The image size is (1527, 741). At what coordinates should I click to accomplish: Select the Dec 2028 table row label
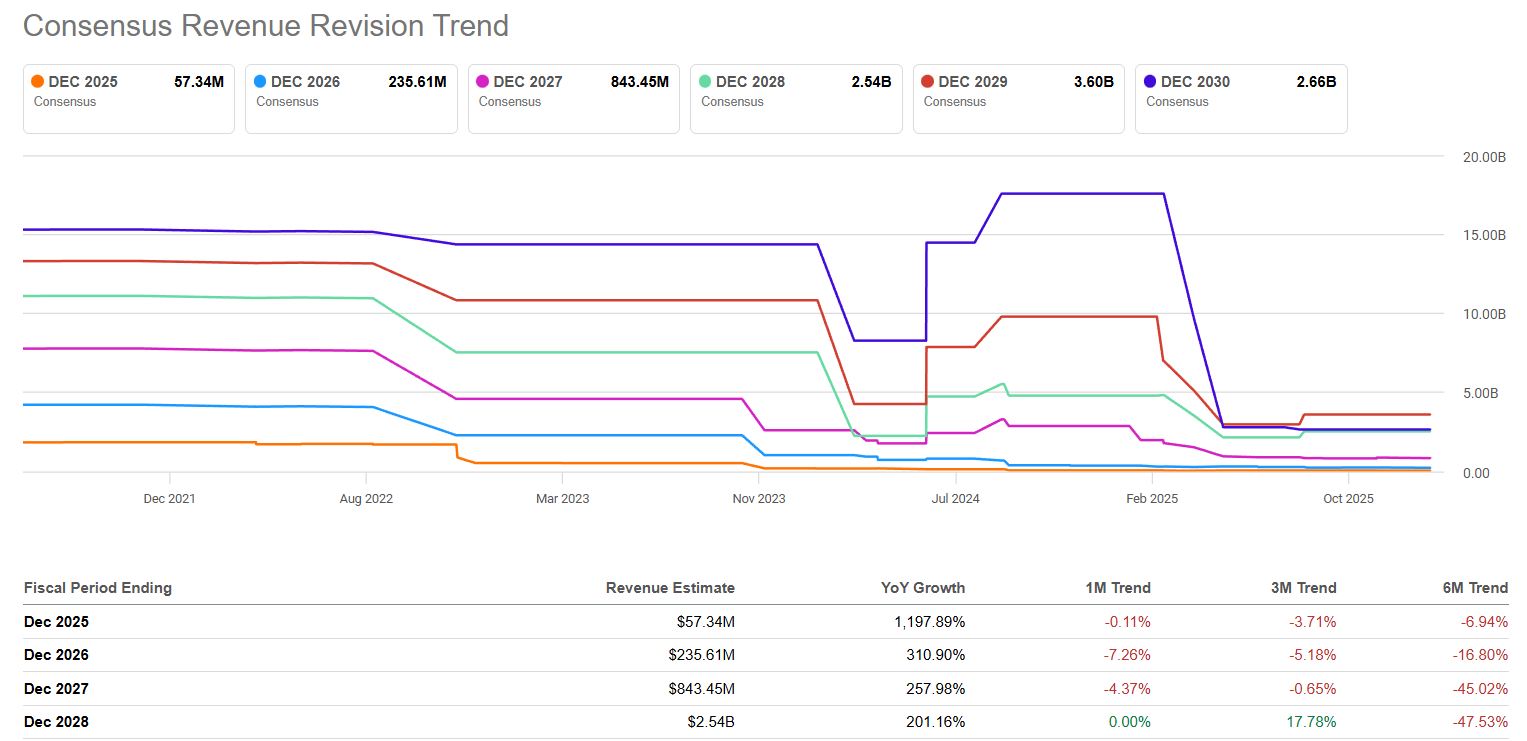click(x=56, y=722)
